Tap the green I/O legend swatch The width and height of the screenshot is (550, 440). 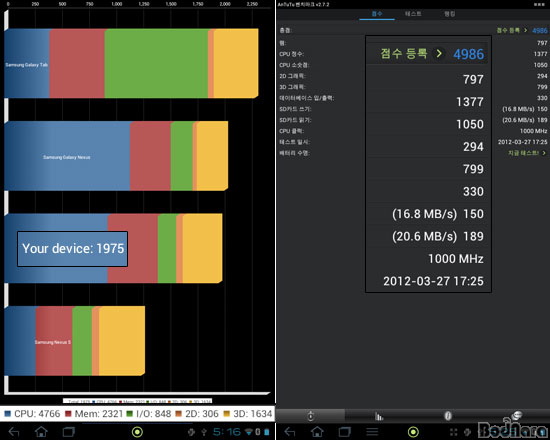tap(129, 414)
